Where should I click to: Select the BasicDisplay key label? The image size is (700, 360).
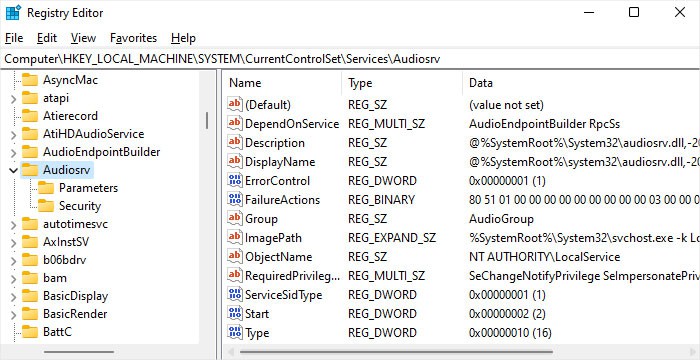tap(75, 296)
